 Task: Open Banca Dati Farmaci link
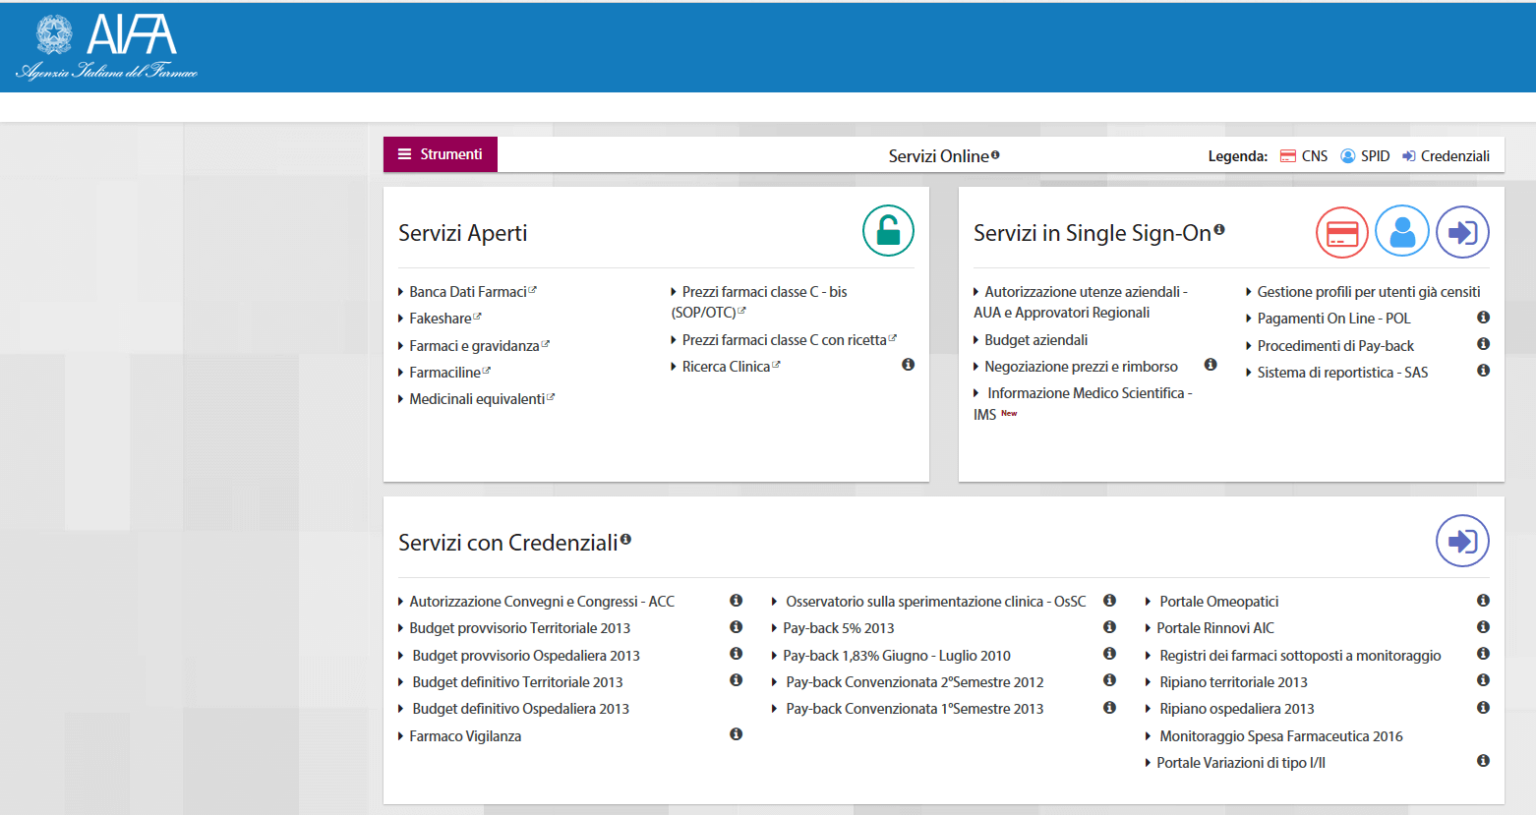point(467,292)
